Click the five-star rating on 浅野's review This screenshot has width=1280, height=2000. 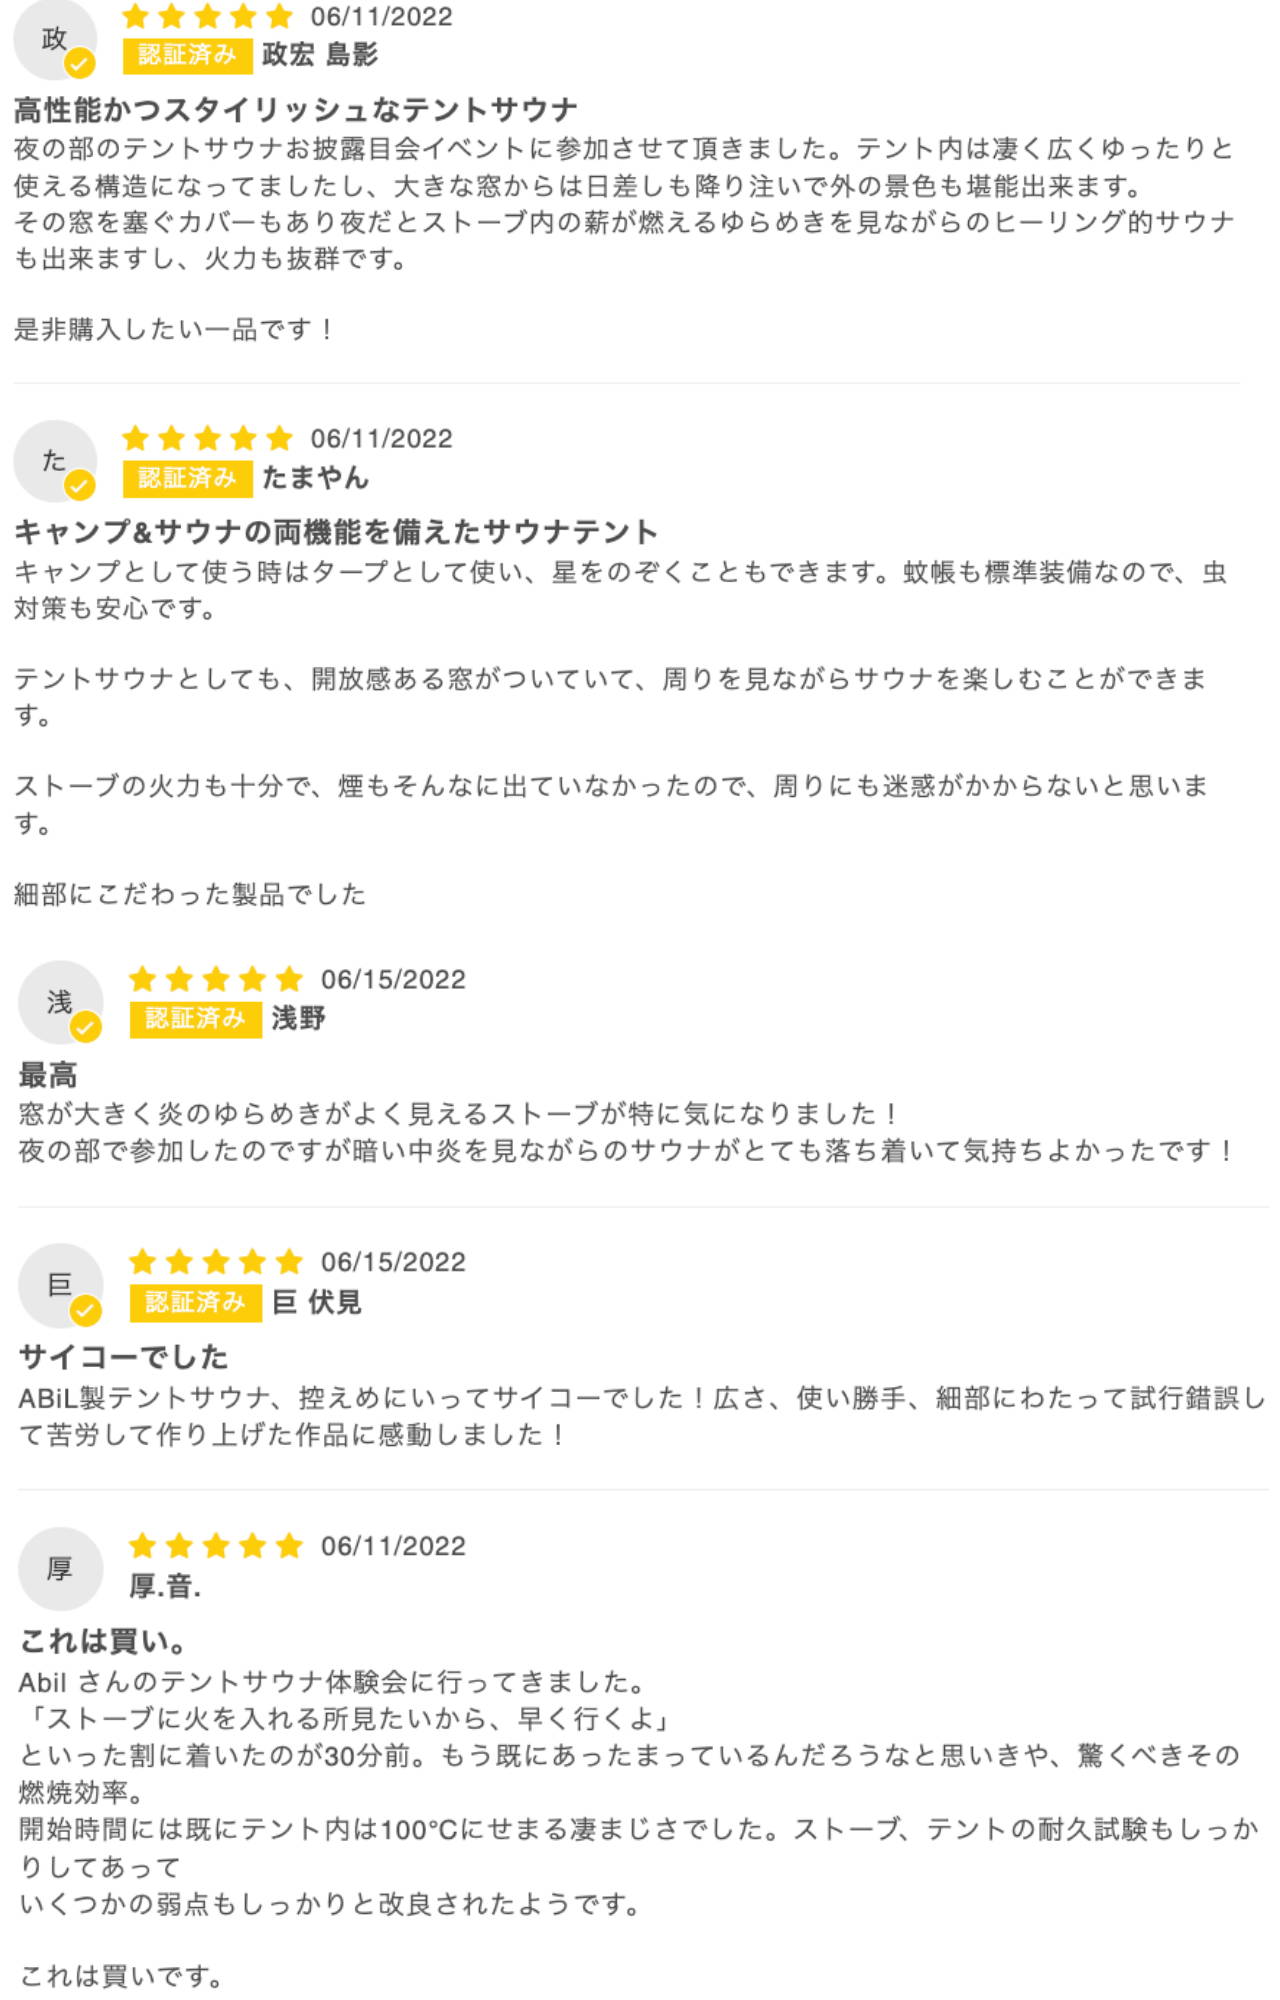(216, 979)
